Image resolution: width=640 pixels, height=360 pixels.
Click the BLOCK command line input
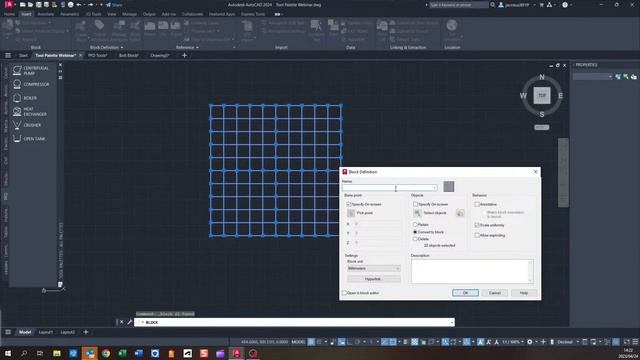click(294, 322)
